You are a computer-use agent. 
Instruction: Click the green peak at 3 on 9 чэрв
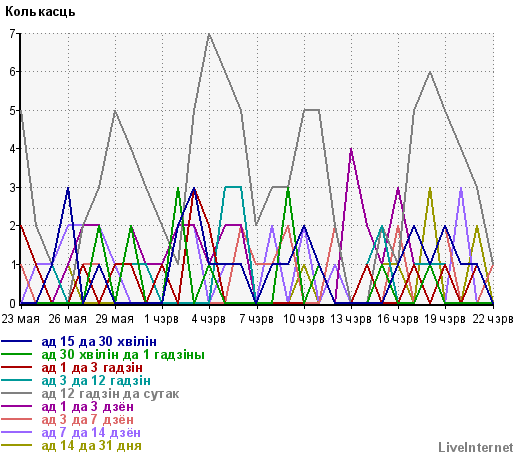pyautogui.click(x=288, y=188)
